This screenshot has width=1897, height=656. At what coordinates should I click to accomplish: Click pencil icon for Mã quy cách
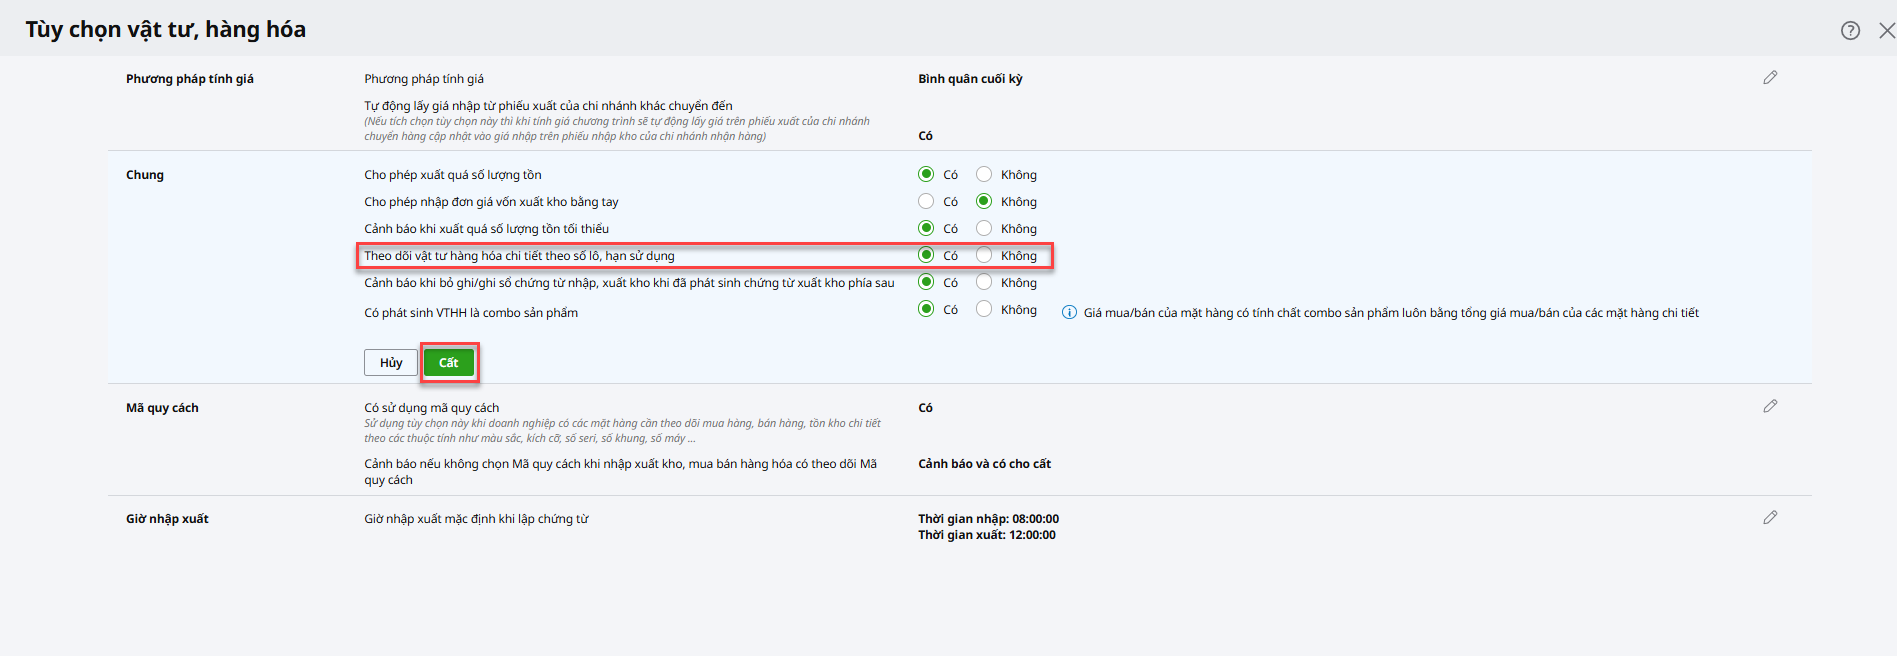1770,407
